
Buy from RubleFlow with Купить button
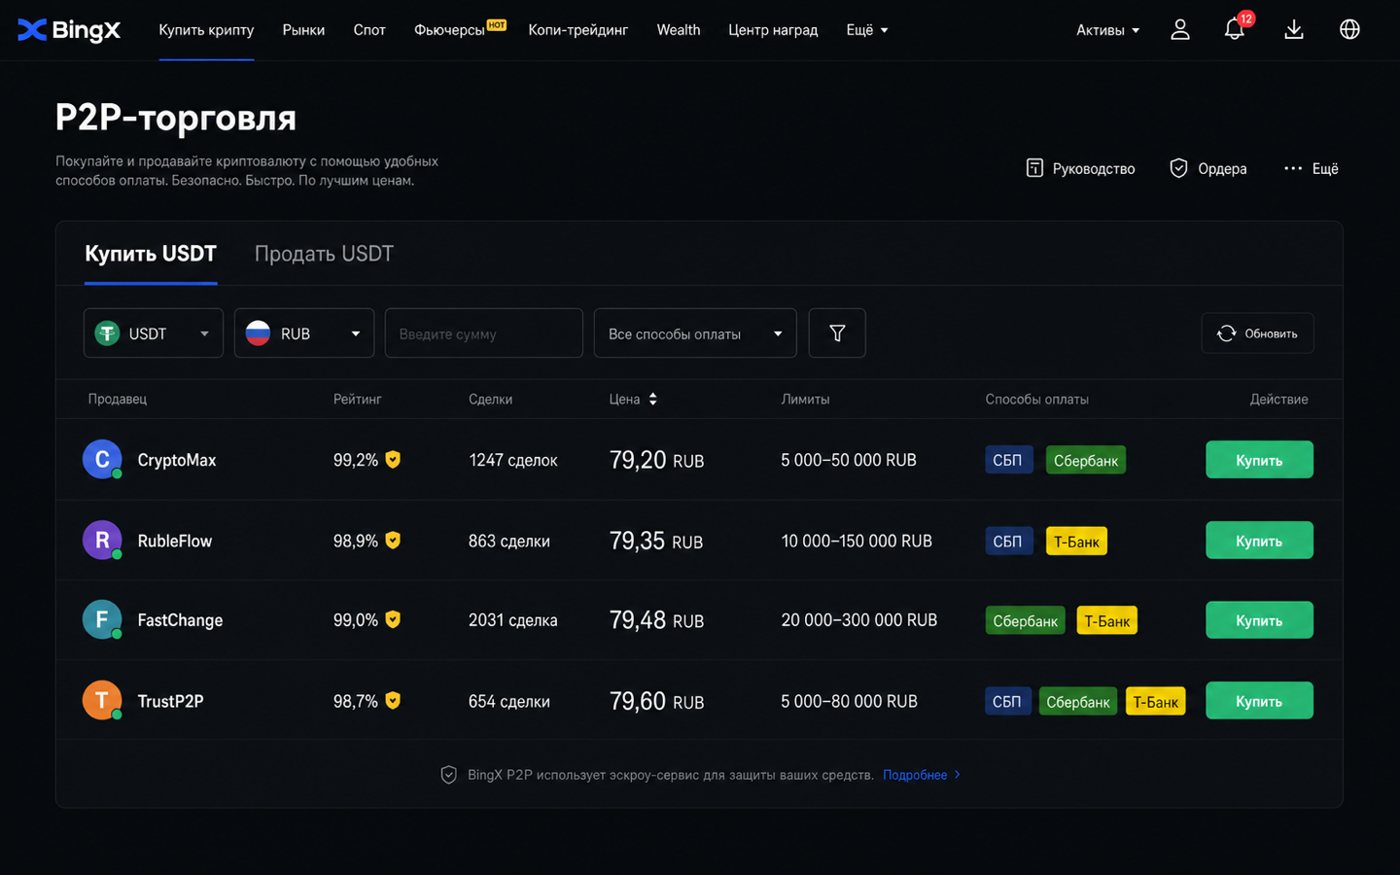[x=1259, y=540]
